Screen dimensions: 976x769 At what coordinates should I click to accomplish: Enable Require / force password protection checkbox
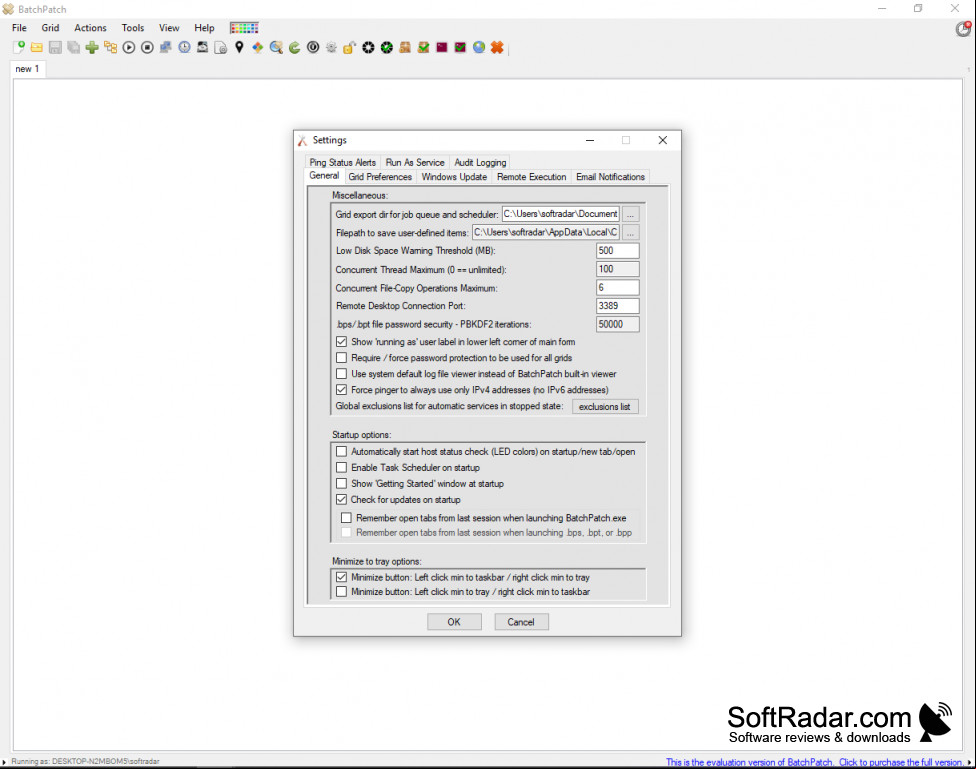point(341,358)
